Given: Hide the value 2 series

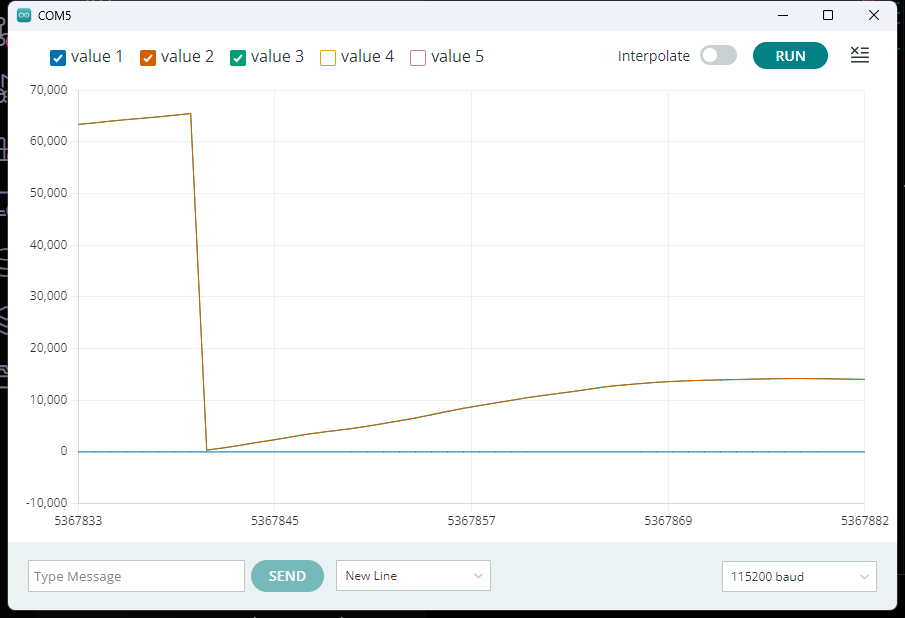Looking at the screenshot, I should 148,57.
